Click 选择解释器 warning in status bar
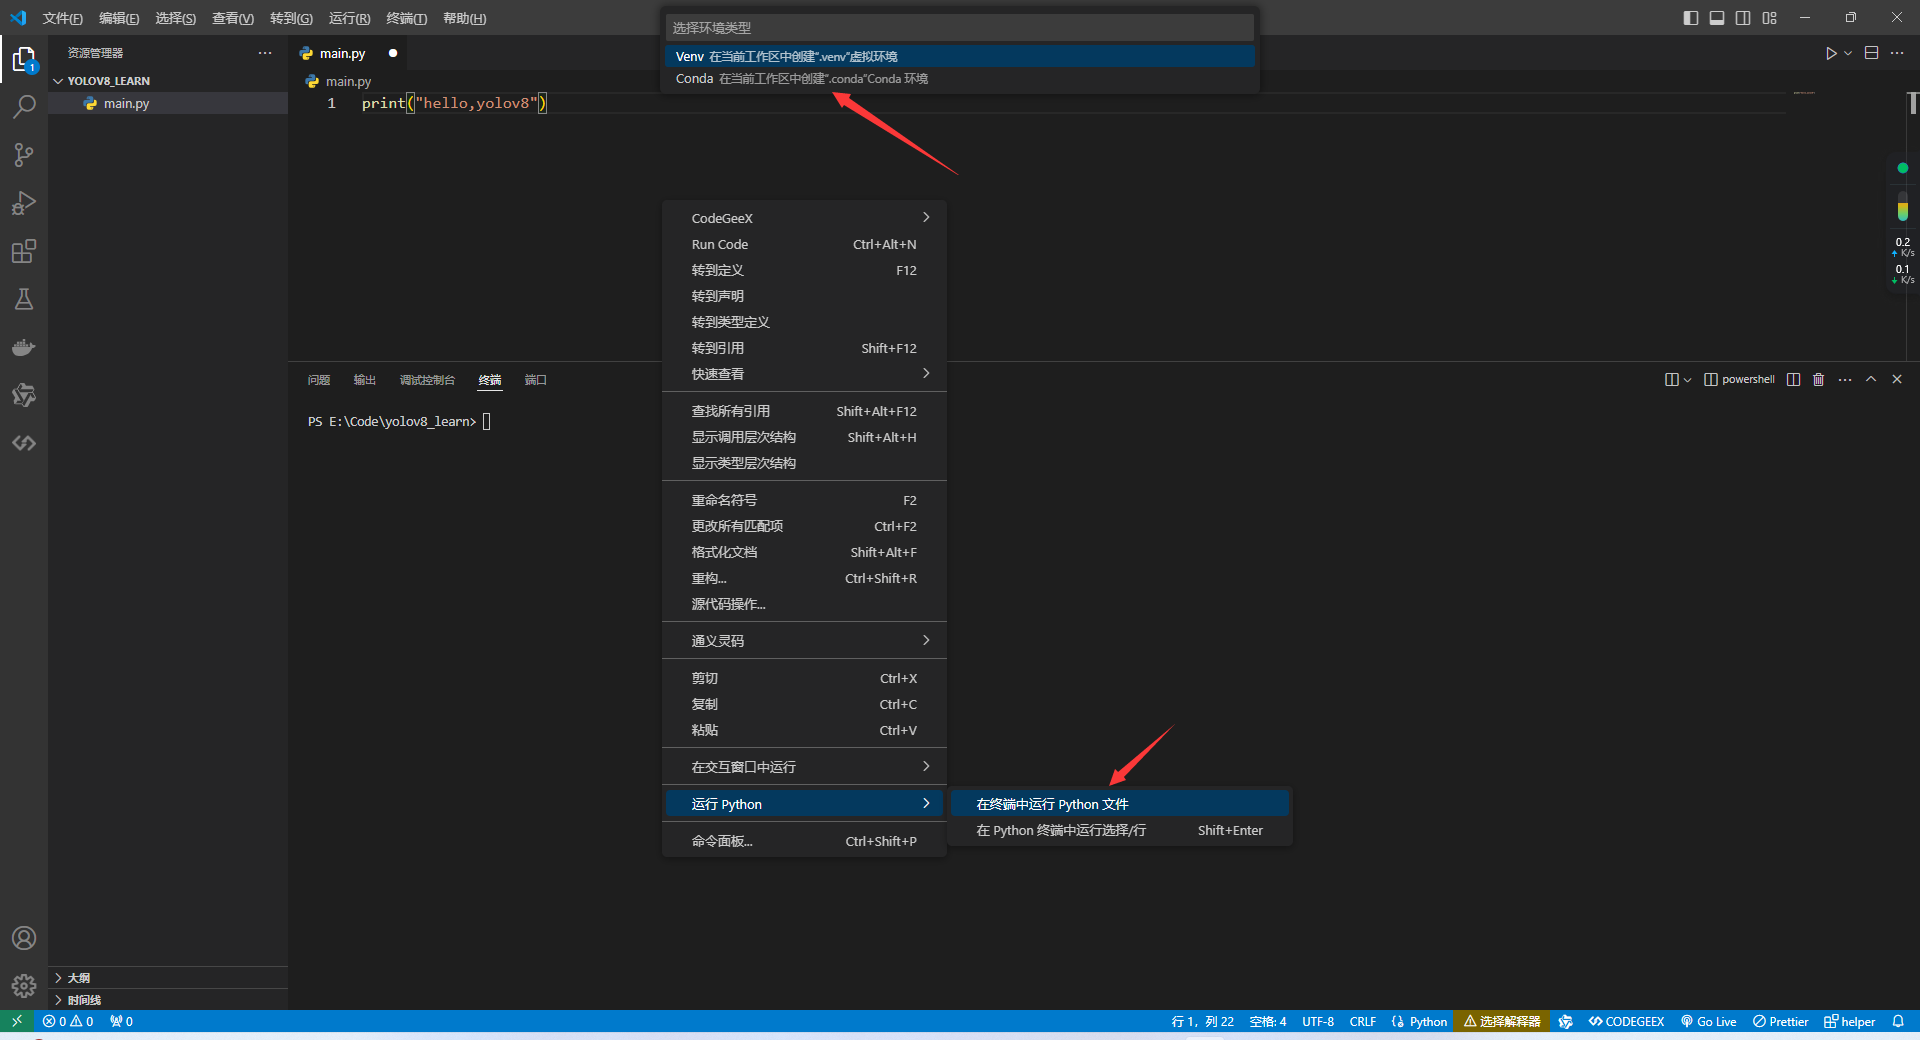 coord(1502,1021)
